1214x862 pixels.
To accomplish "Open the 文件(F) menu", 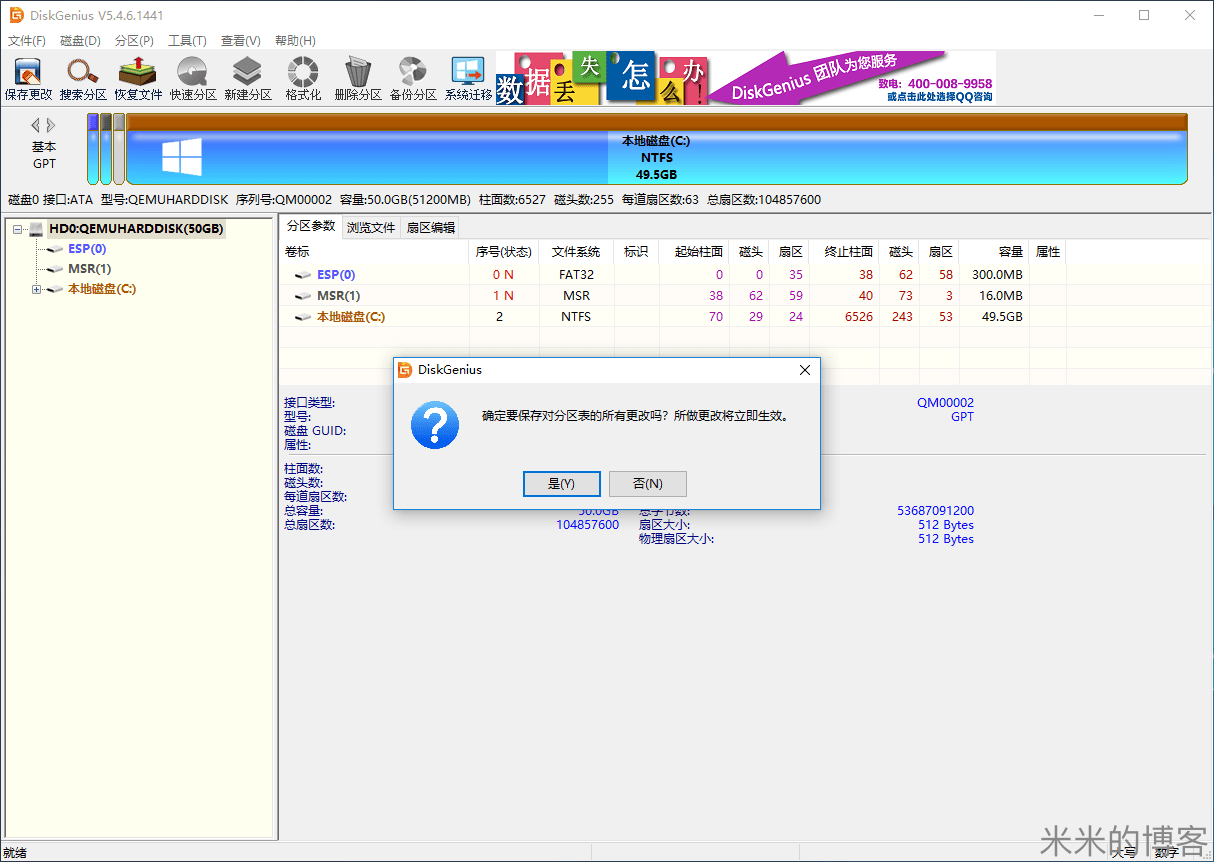I will [27, 40].
